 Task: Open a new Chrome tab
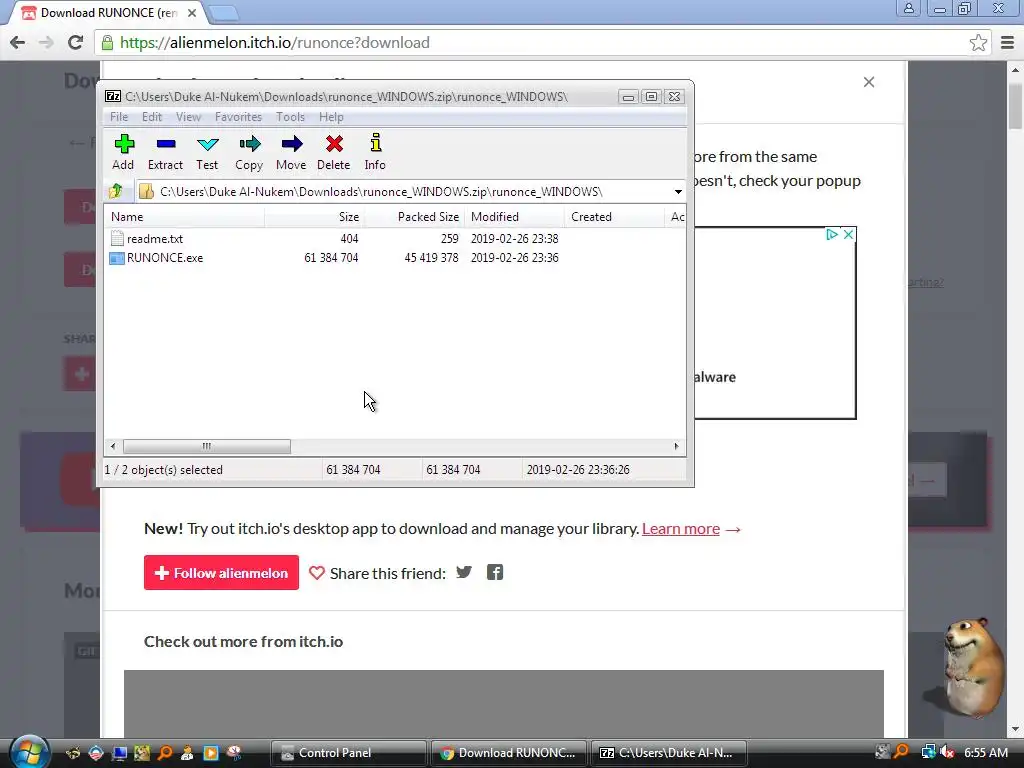point(224,12)
